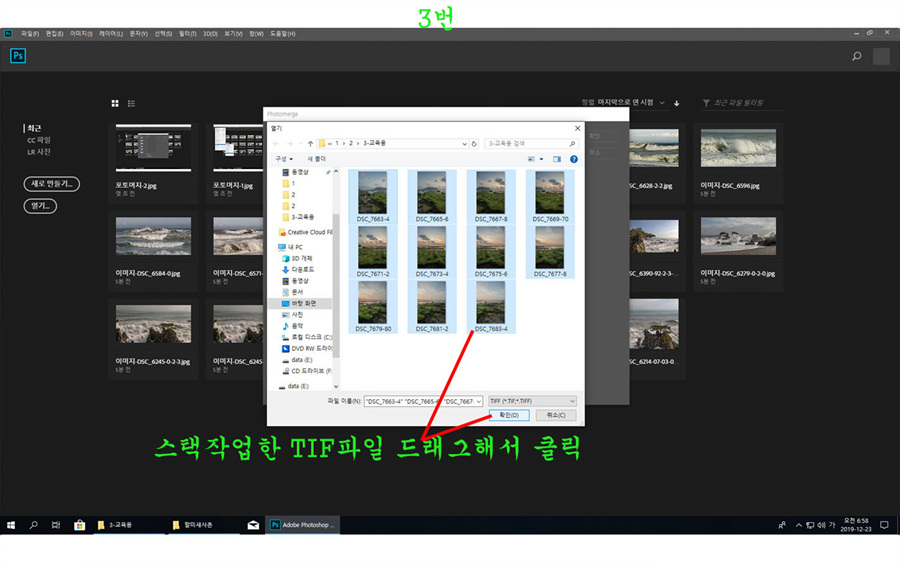Screen dimensions: 900x563
Task: Click 확인(O) button in Open dialog
Action: (509, 415)
